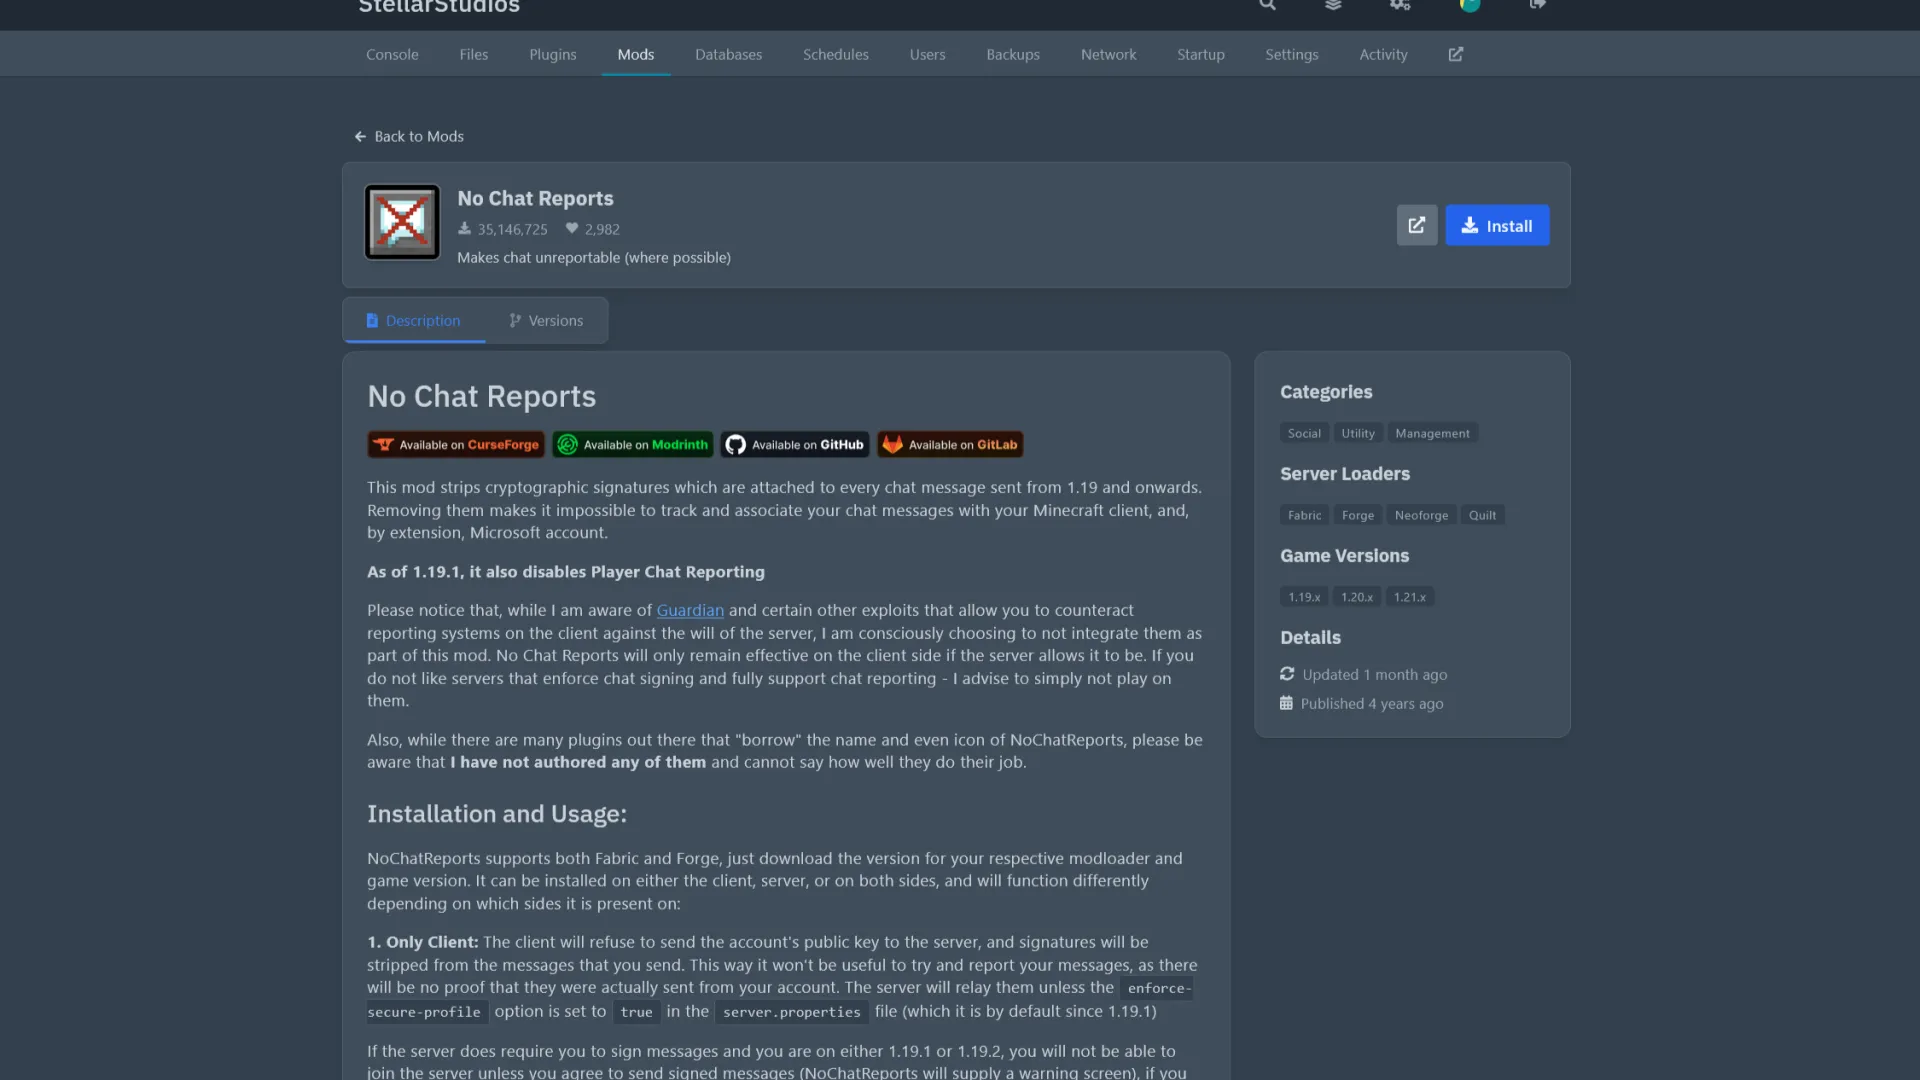Open the Plugins tab
The image size is (1920, 1080).
[x=552, y=54]
